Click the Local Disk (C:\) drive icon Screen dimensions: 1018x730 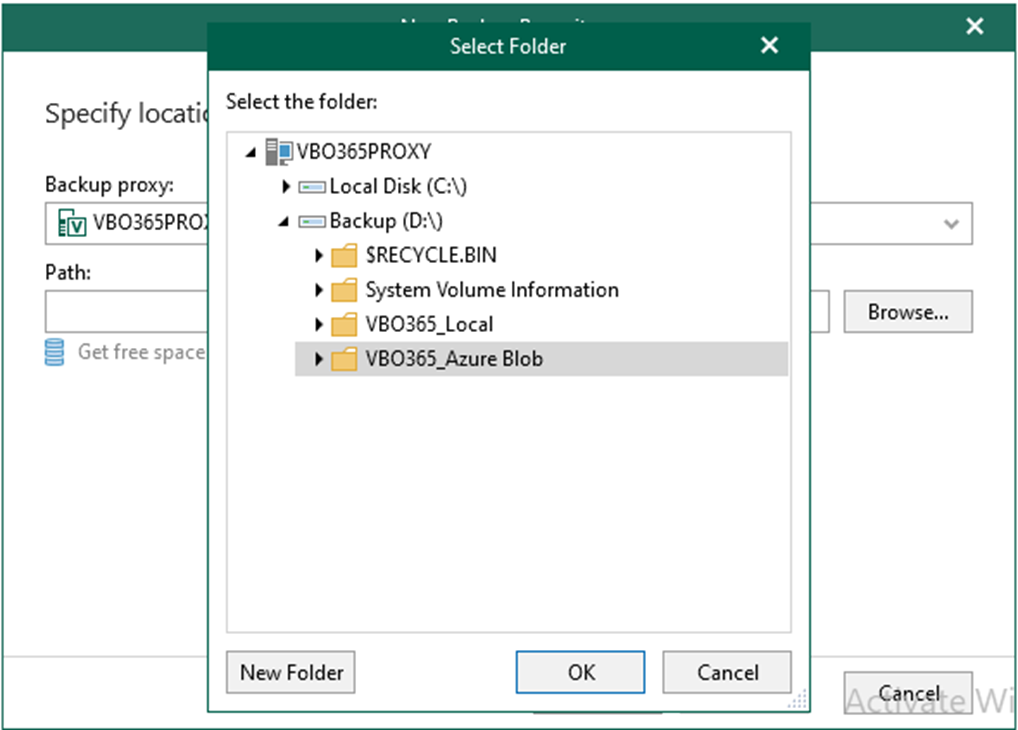click(x=312, y=187)
